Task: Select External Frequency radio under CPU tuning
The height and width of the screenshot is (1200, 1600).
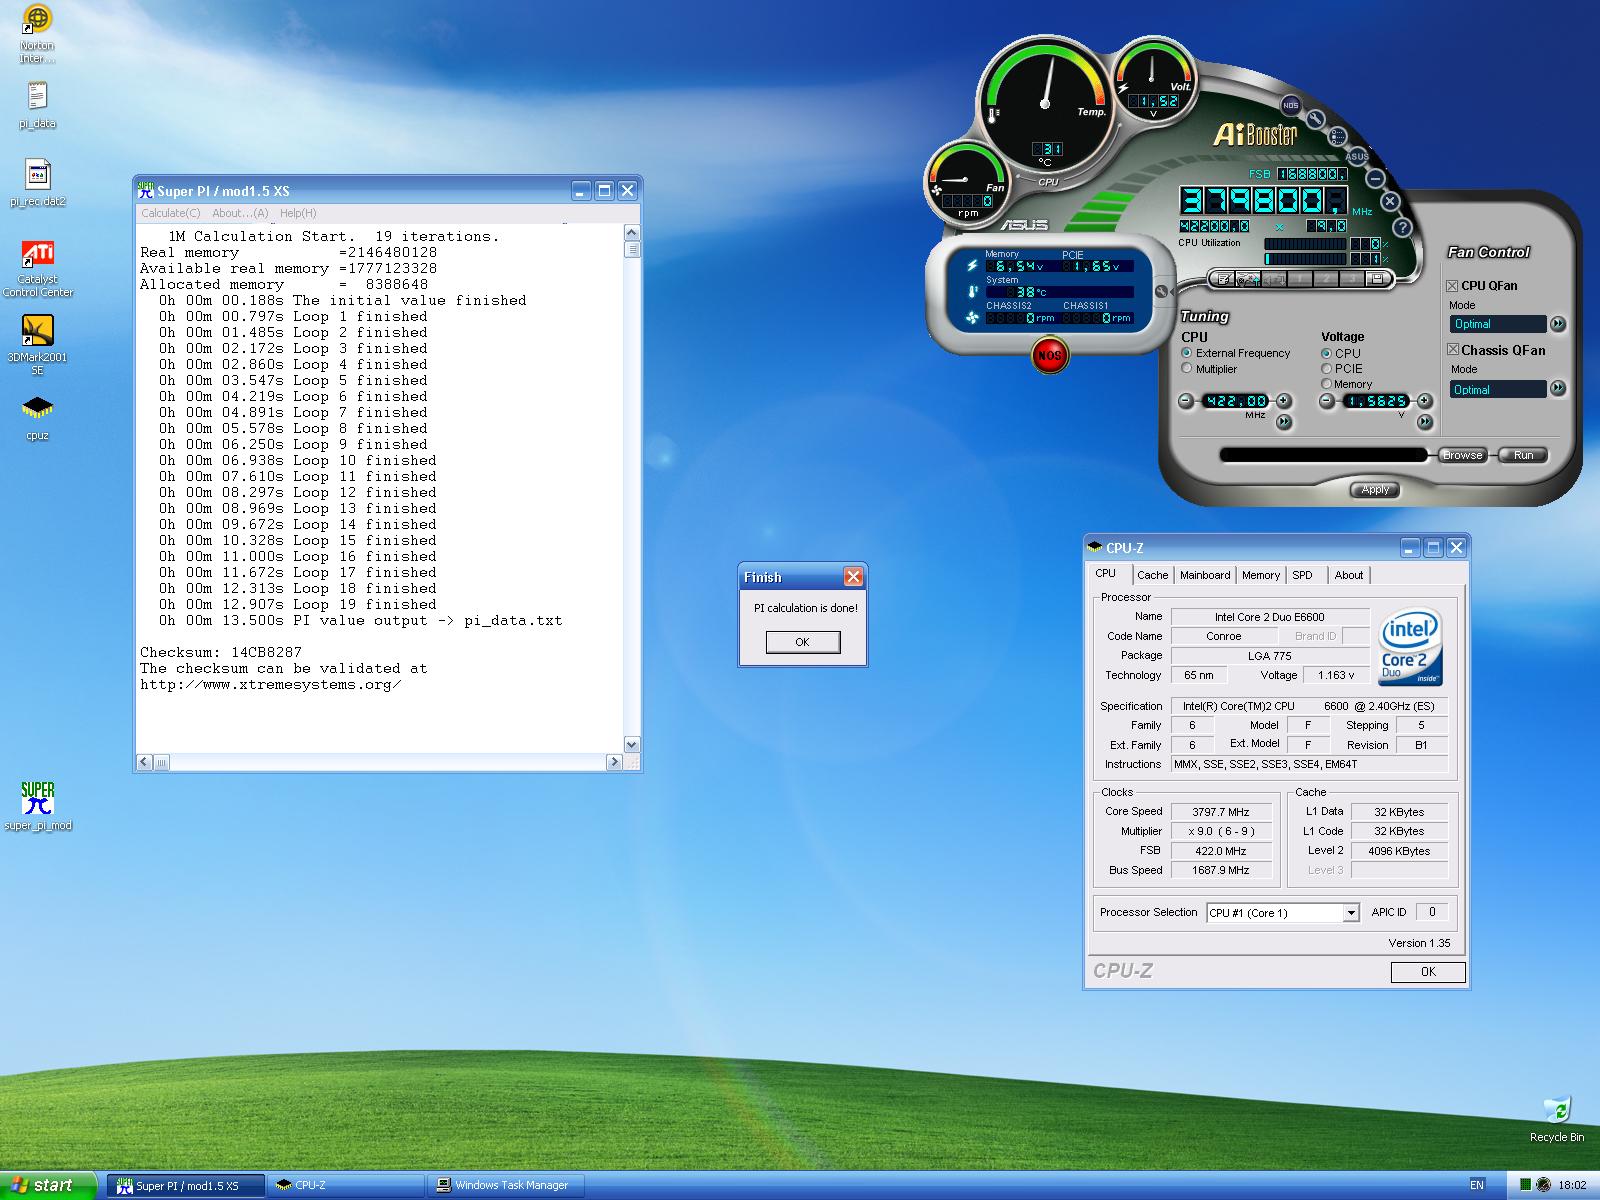Action: [1187, 353]
